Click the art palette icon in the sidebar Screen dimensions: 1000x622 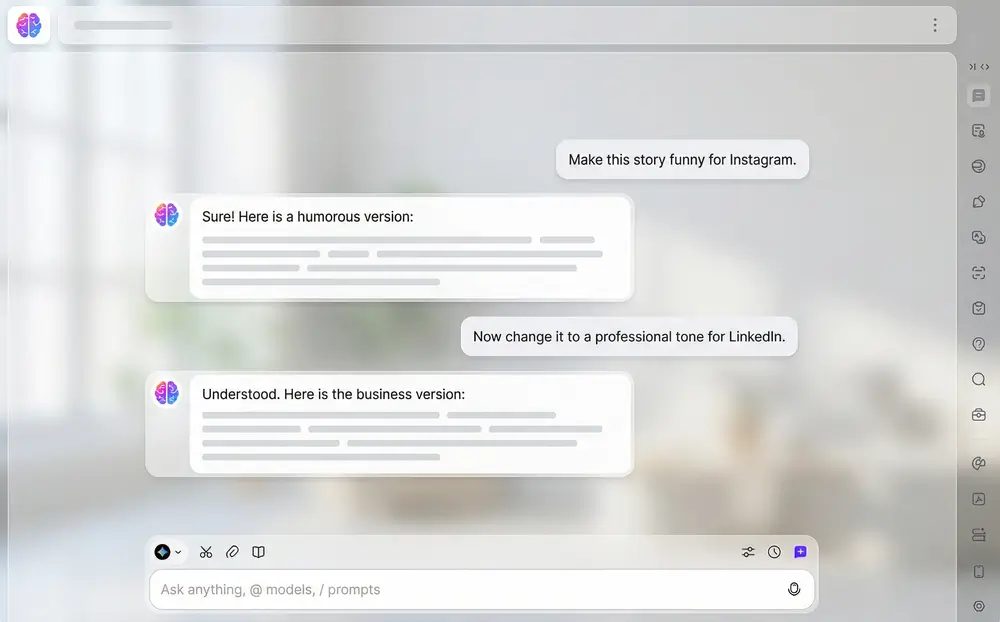pos(978,463)
